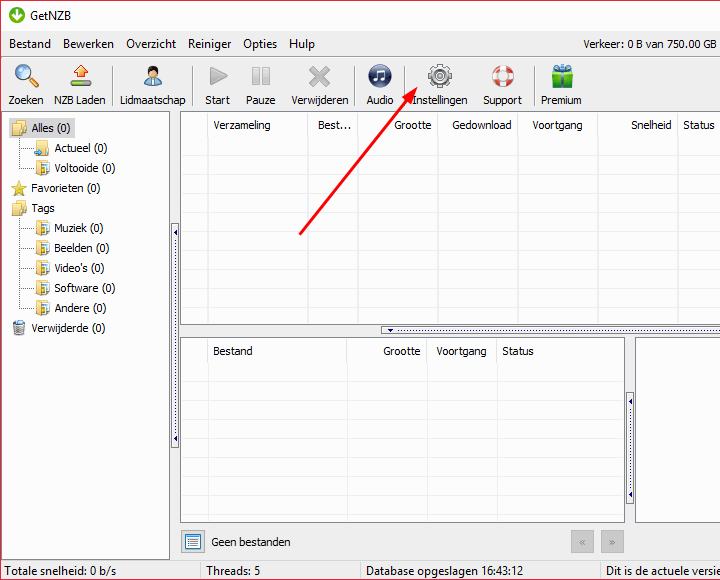Open the Reiniger menu
720x580 pixels.
coord(209,44)
